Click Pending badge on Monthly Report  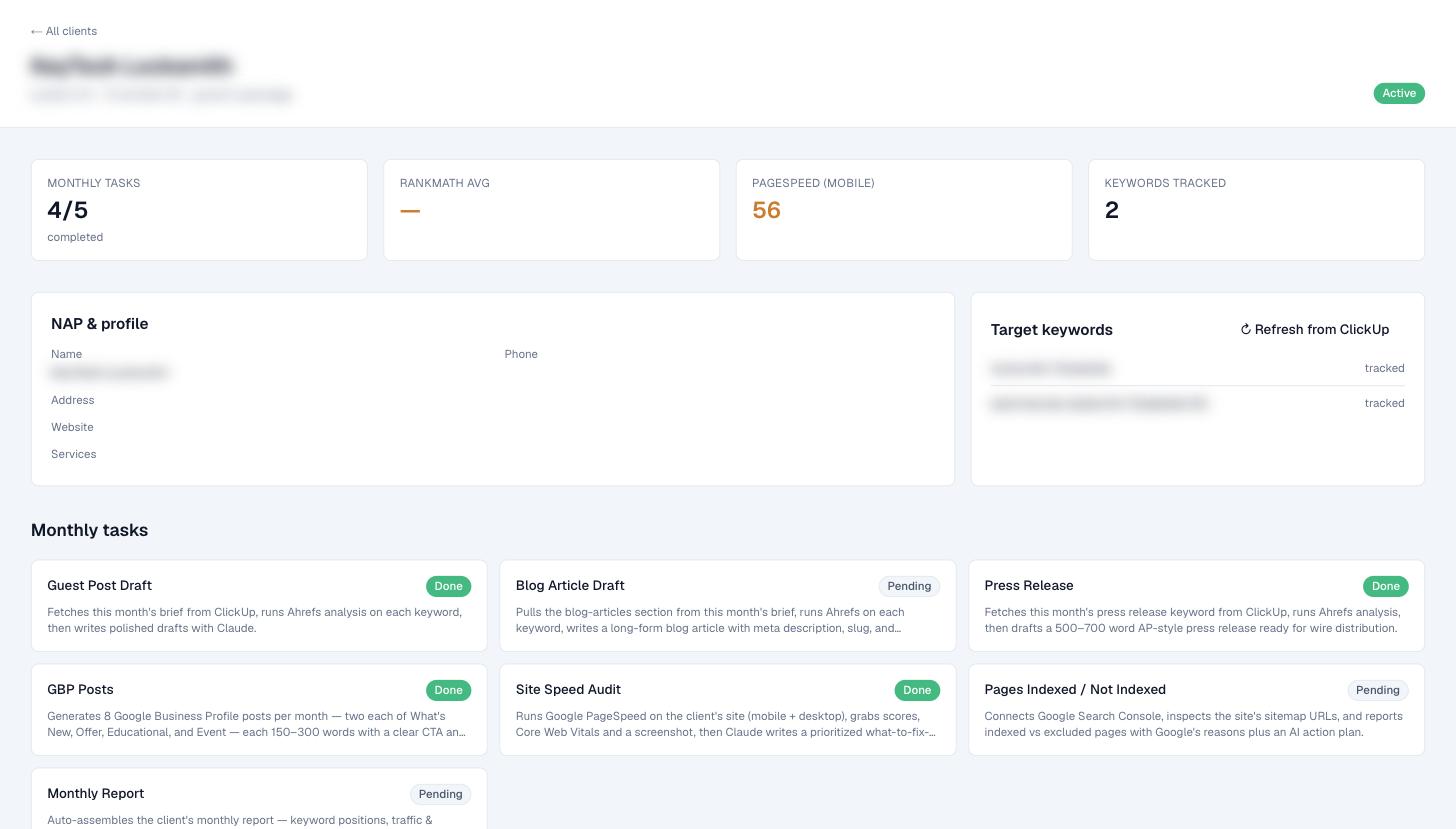[440, 794]
